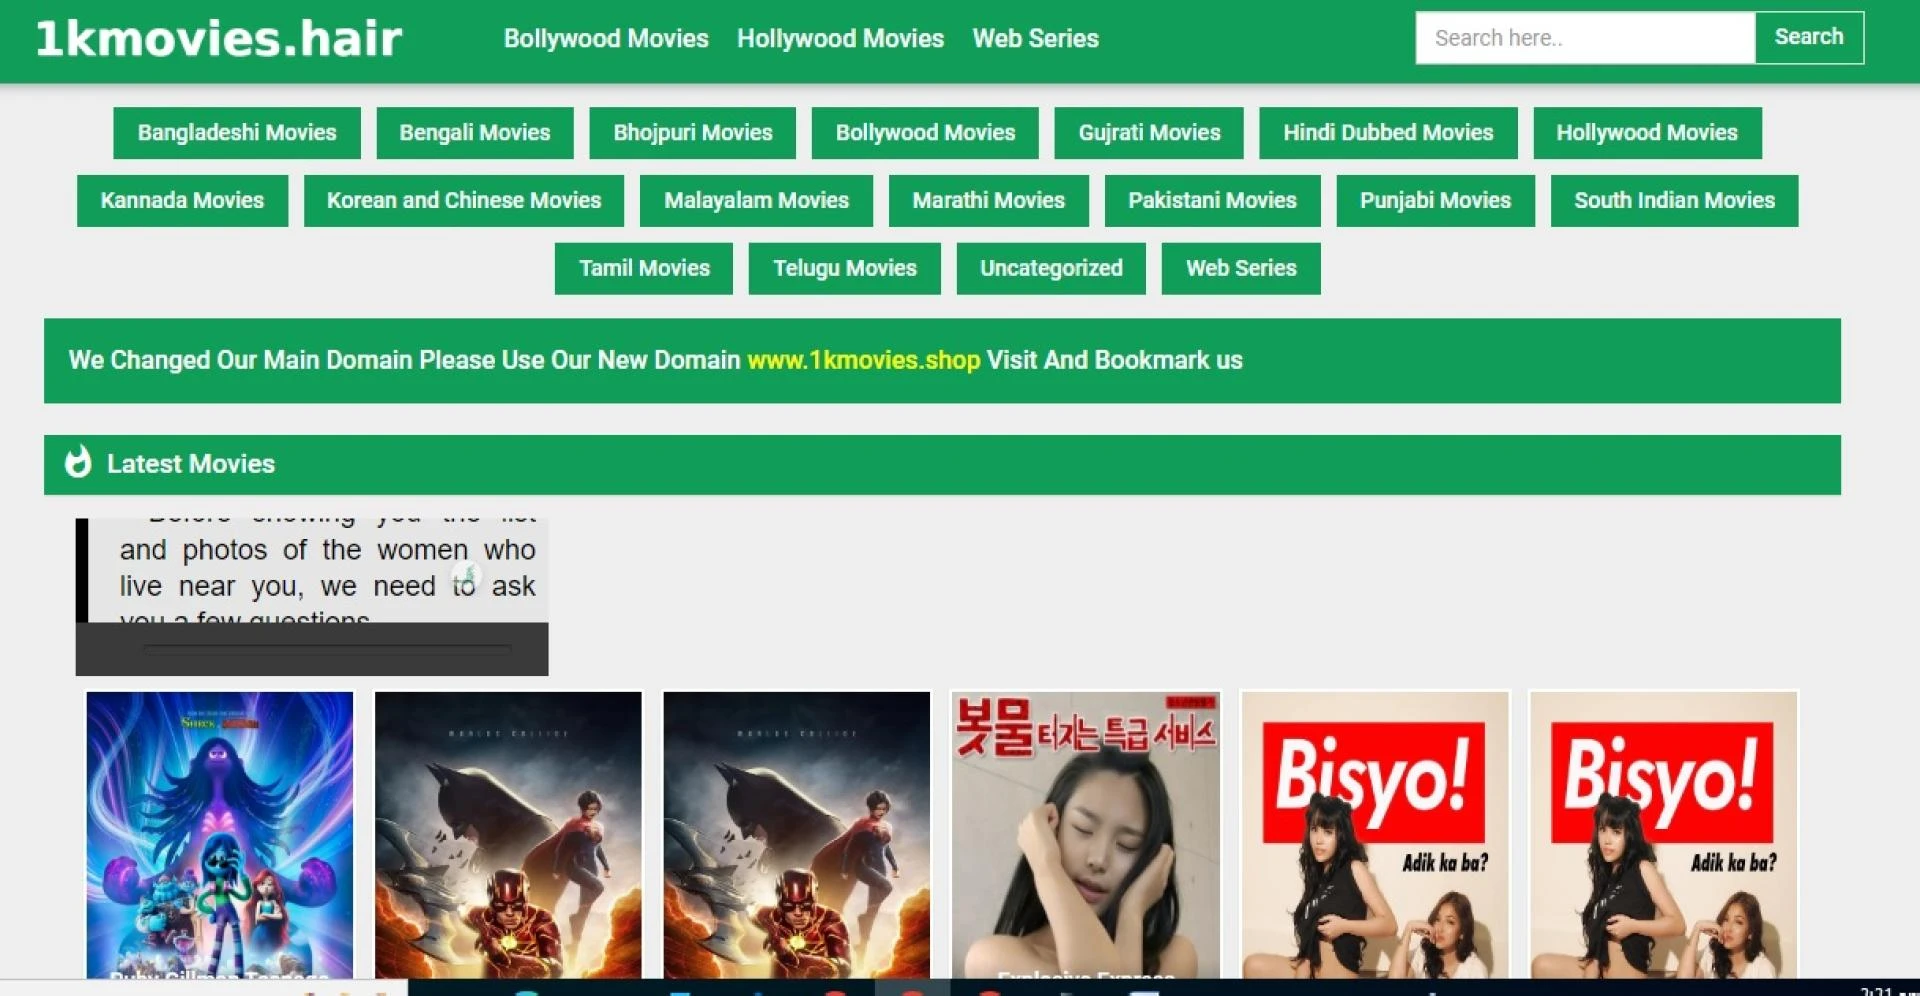Visit the www.1kmovies.shop link
Image resolution: width=1920 pixels, height=996 pixels.
pos(863,360)
